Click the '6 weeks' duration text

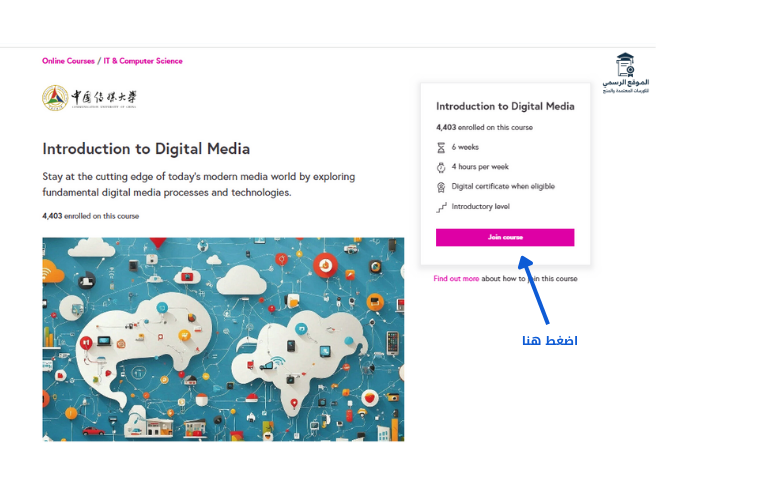coord(465,147)
